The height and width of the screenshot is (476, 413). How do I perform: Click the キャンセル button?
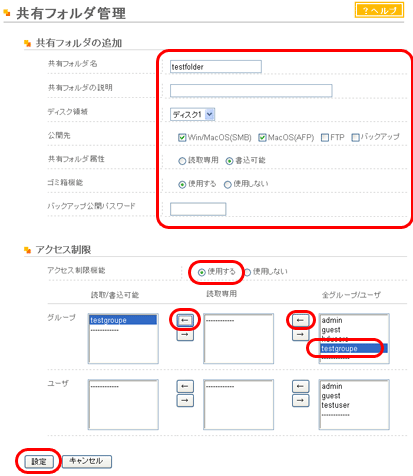tap(87, 461)
